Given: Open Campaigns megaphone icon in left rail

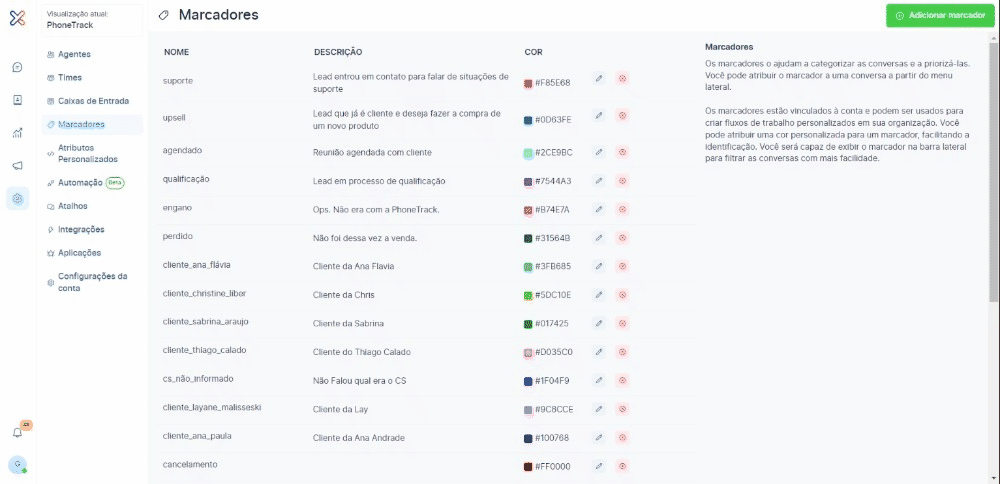Looking at the screenshot, I should [17, 166].
